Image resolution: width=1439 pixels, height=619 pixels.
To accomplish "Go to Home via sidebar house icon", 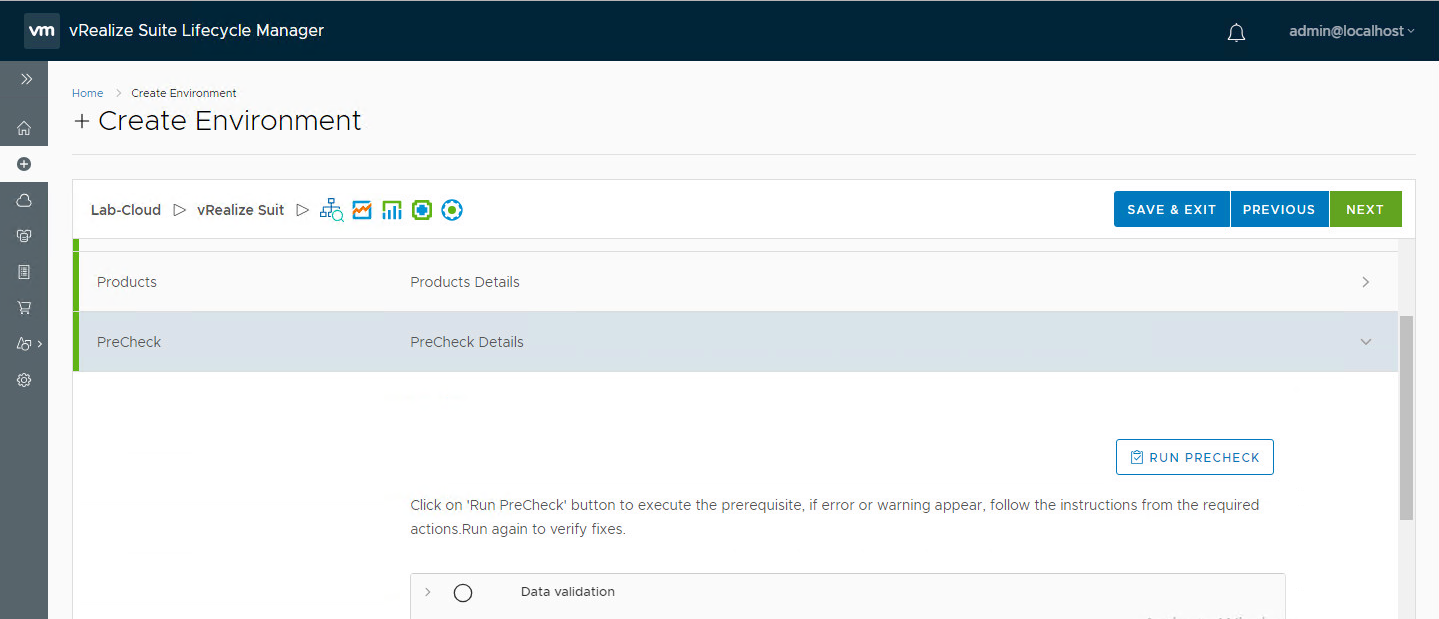I will pos(24,128).
